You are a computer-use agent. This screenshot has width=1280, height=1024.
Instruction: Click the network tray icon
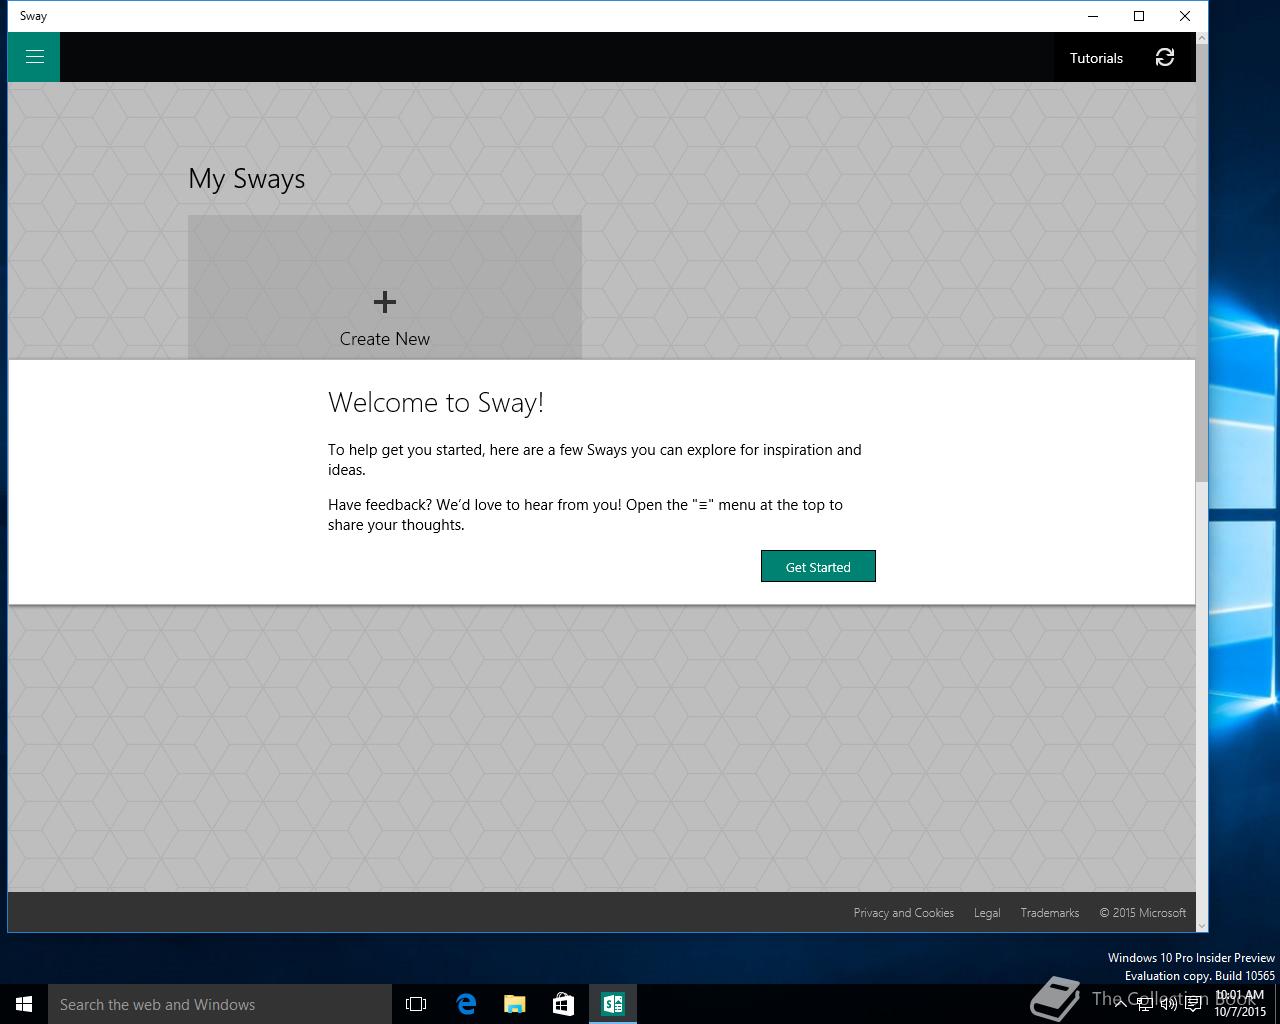[x=1145, y=1004]
